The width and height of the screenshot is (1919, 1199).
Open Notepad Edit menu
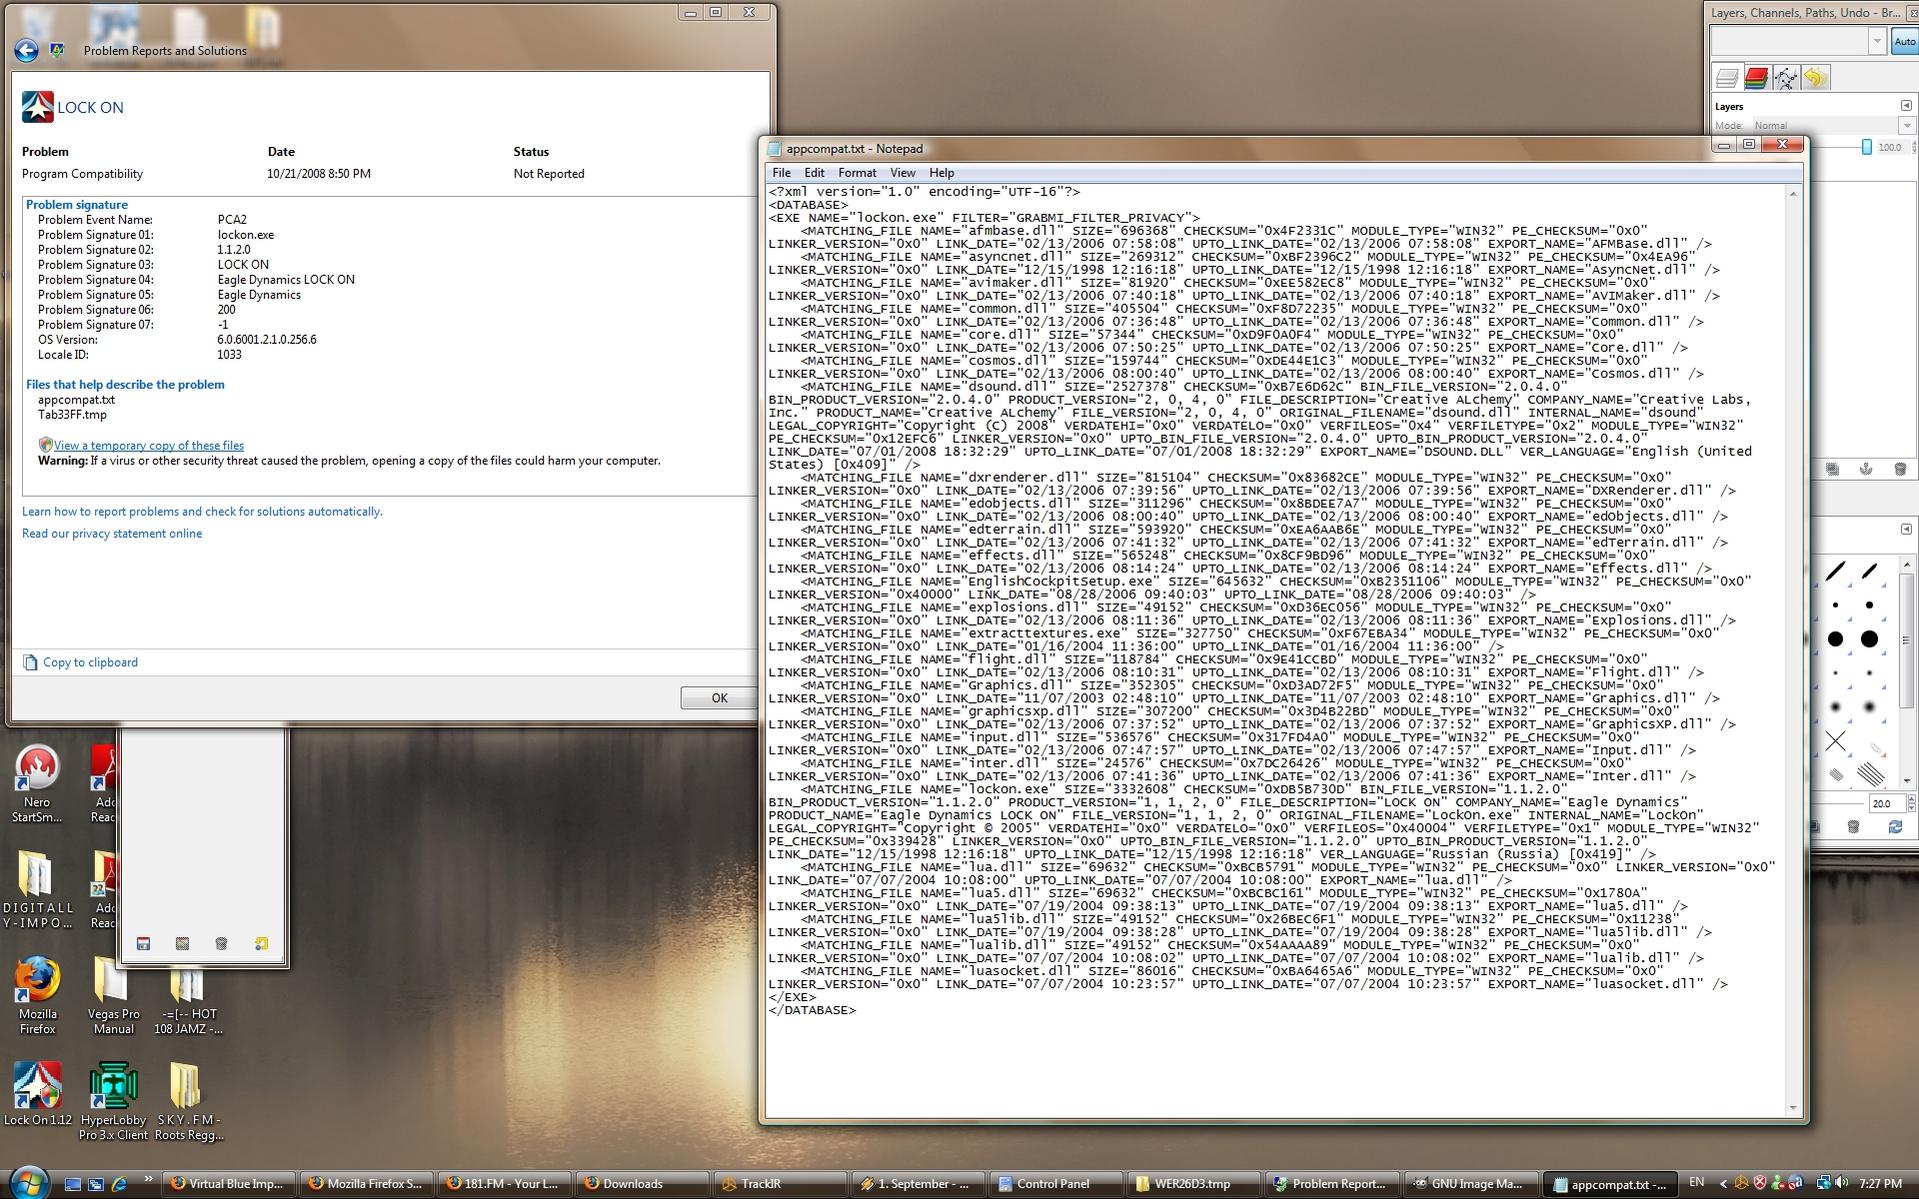pos(814,173)
